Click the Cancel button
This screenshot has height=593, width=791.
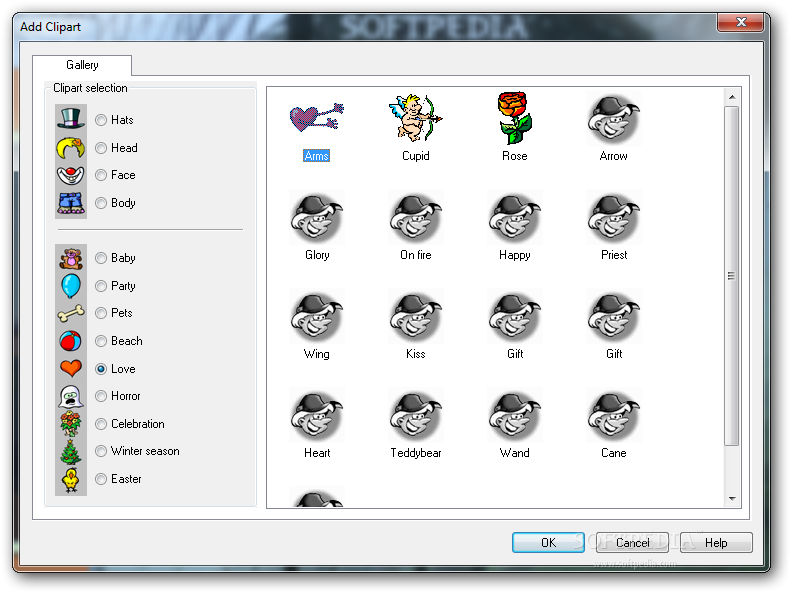[632, 543]
